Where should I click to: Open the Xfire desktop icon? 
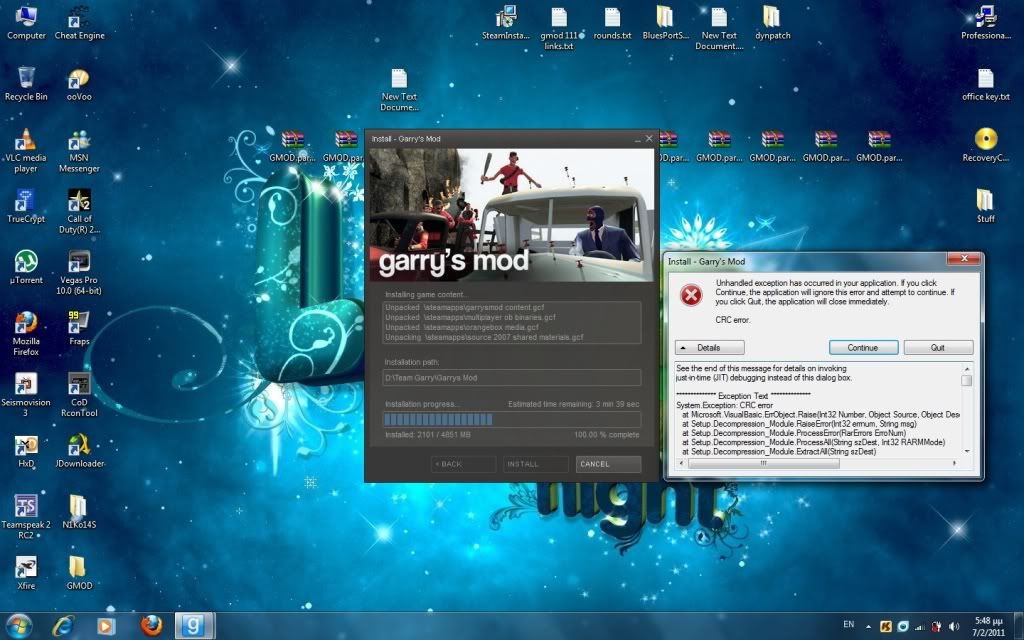[26, 568]
